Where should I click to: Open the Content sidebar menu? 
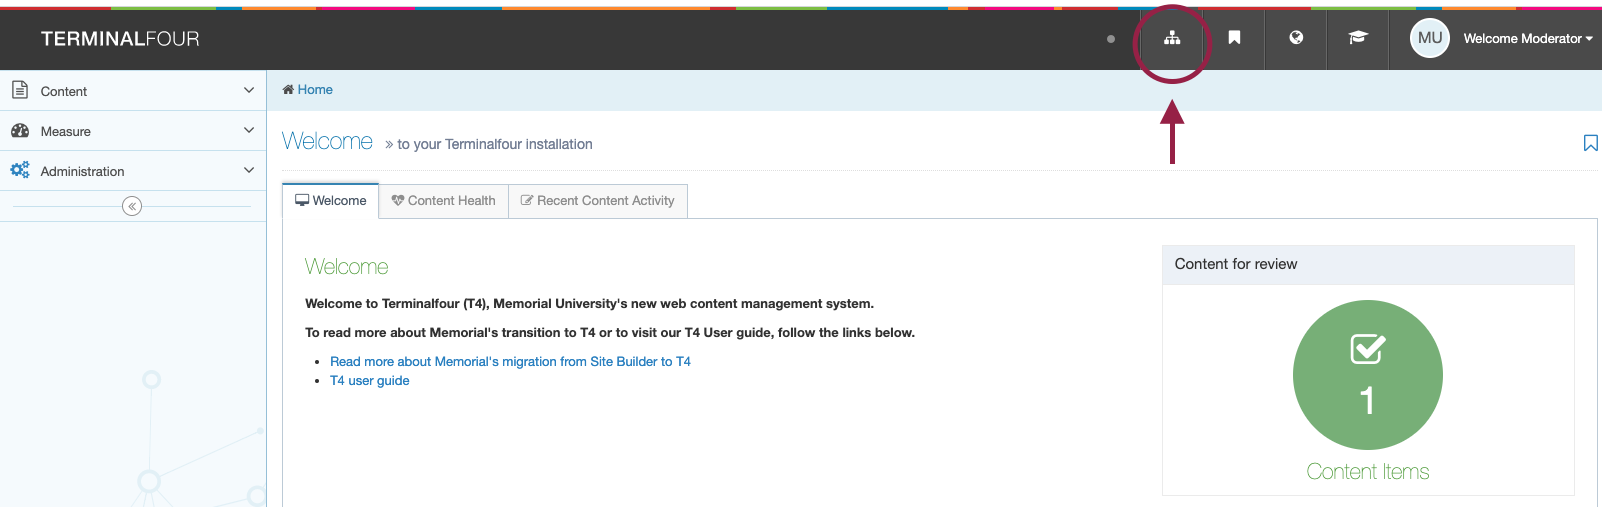pyautogui.click(x=133, y=90)
